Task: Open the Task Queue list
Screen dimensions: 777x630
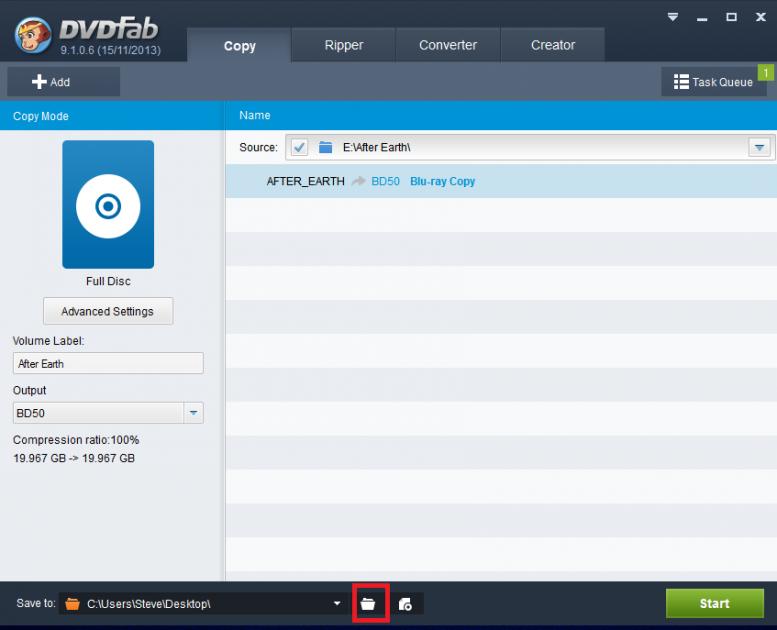Action: tap(712, 82)
